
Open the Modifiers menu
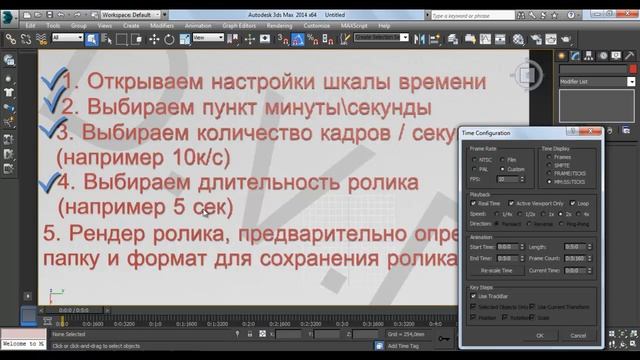pos(162,26)
